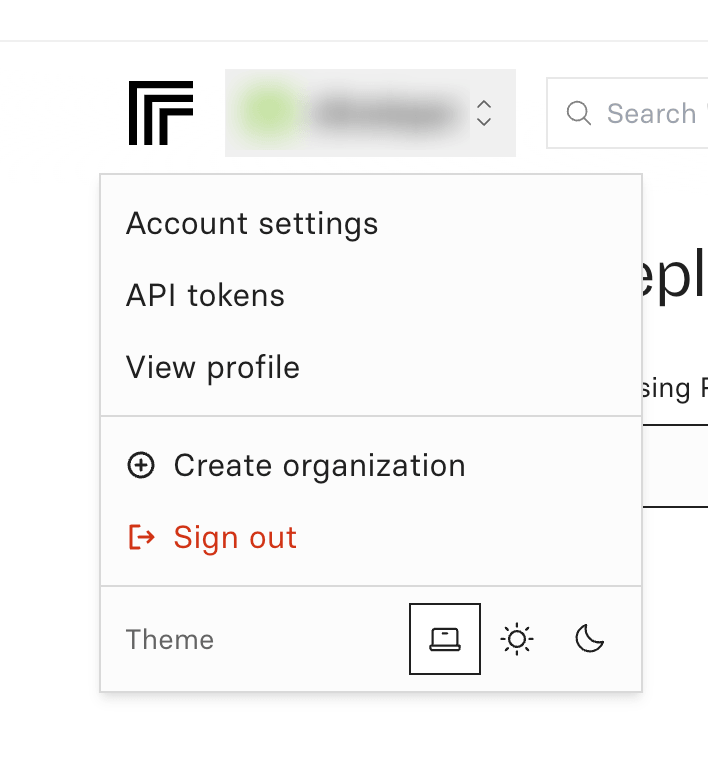
Task: Focus the Search input field
Action: 627,113
